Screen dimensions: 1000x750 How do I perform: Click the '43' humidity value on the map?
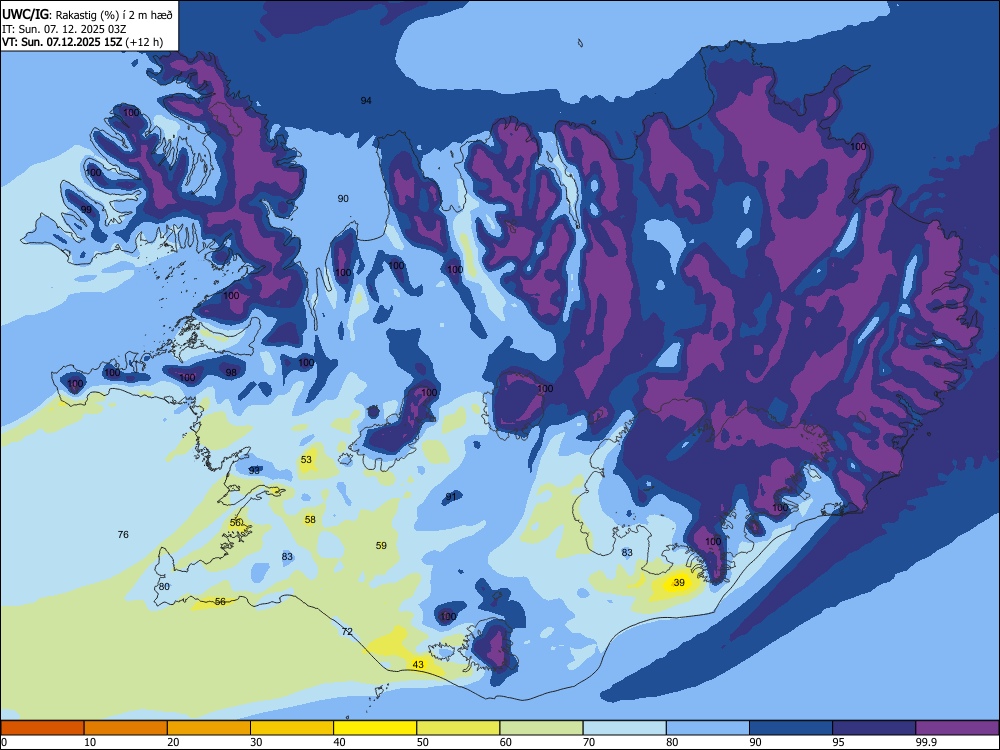[418, 664]
